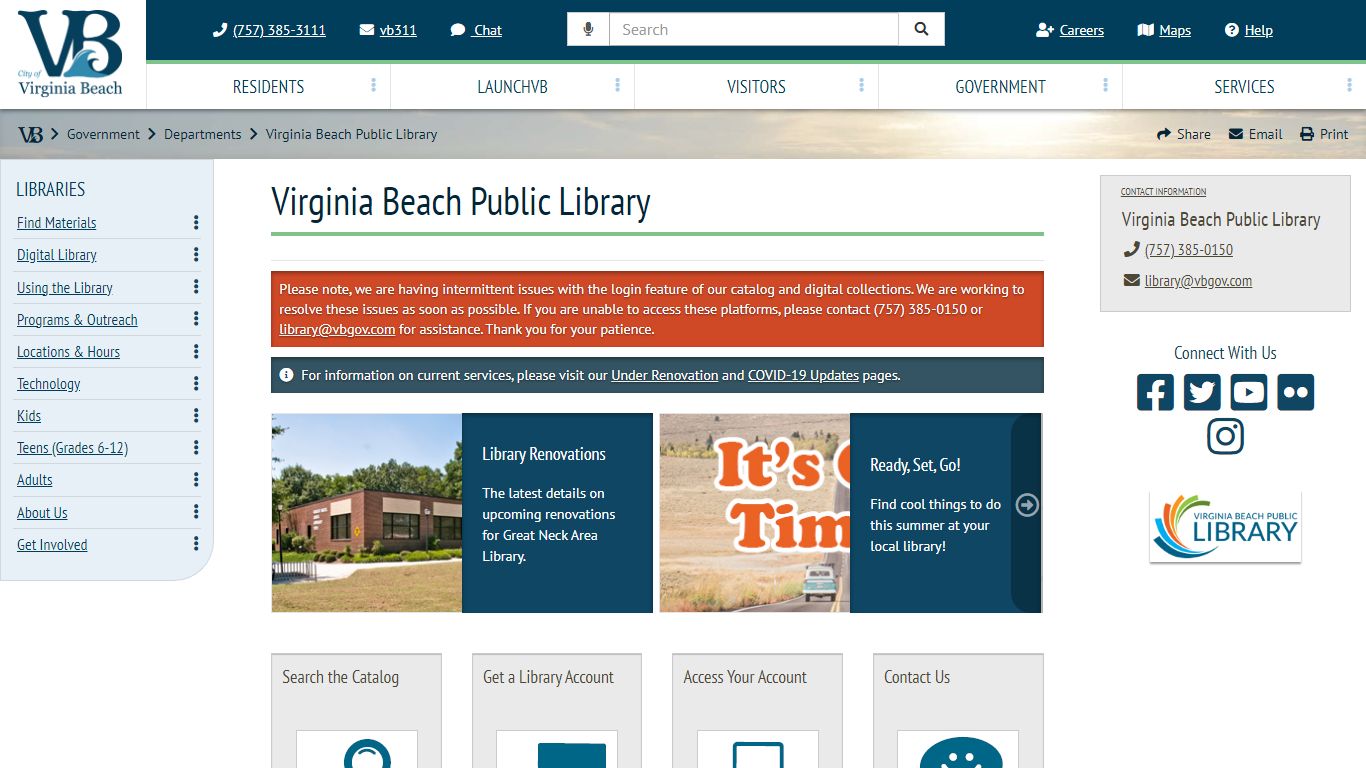
Task: Open the GOVERNMENT main menu
Action: coord(1000,87)
